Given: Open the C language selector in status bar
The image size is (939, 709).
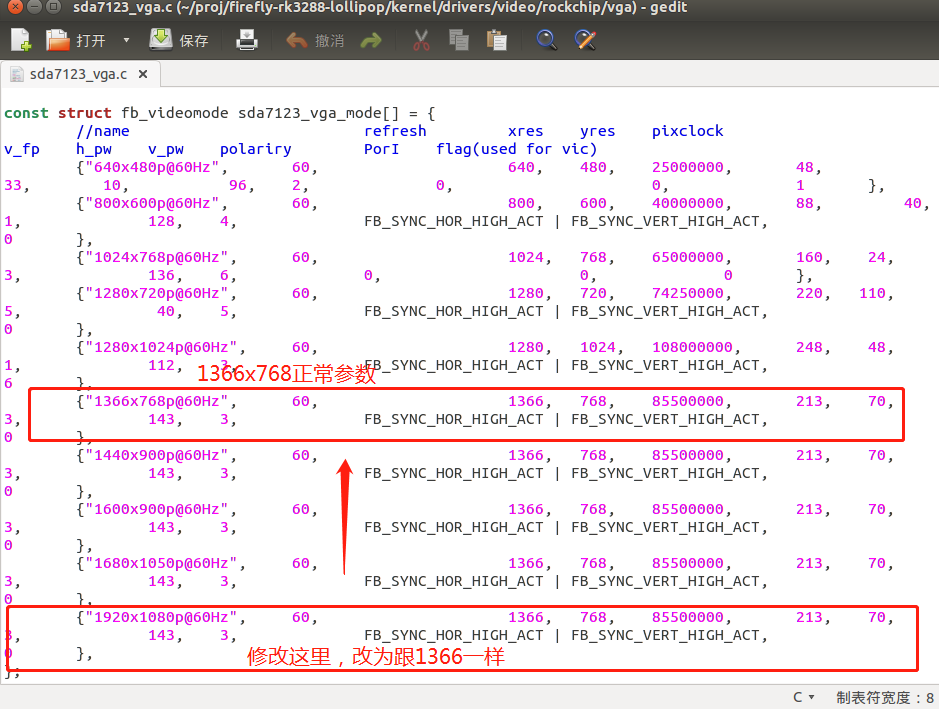Looking at the screenshot, I should pos(804,697).
